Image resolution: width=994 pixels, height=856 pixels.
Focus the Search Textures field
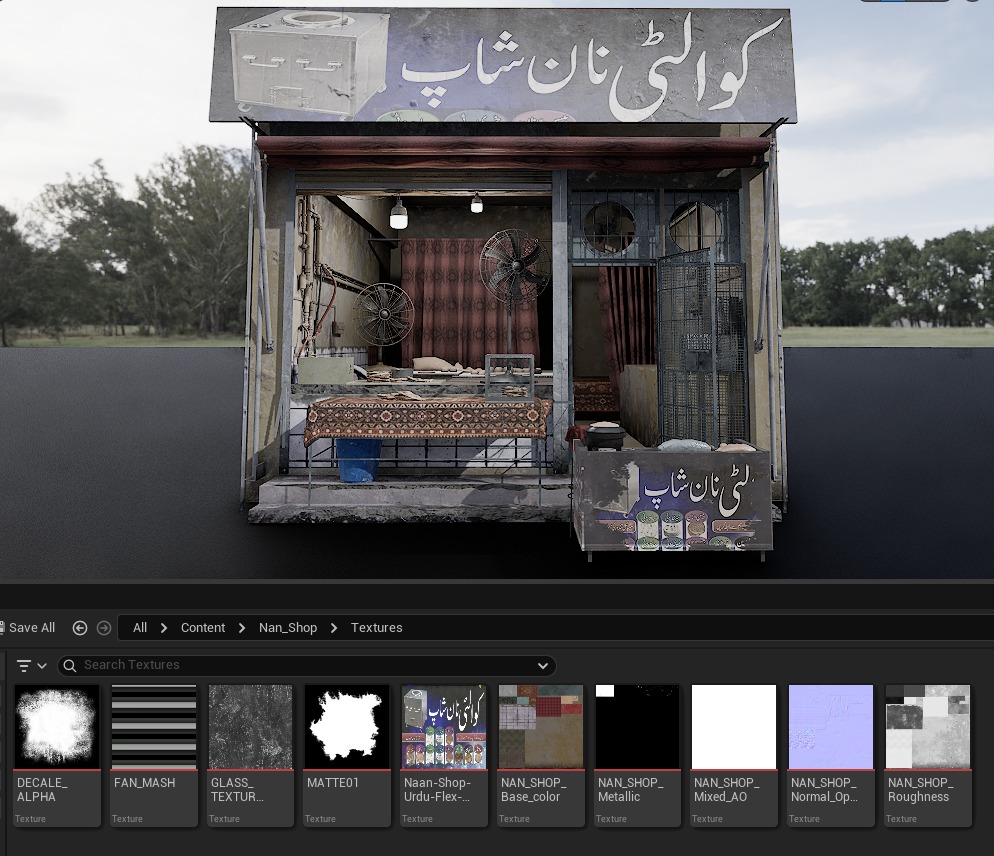[x=307, y=665]
